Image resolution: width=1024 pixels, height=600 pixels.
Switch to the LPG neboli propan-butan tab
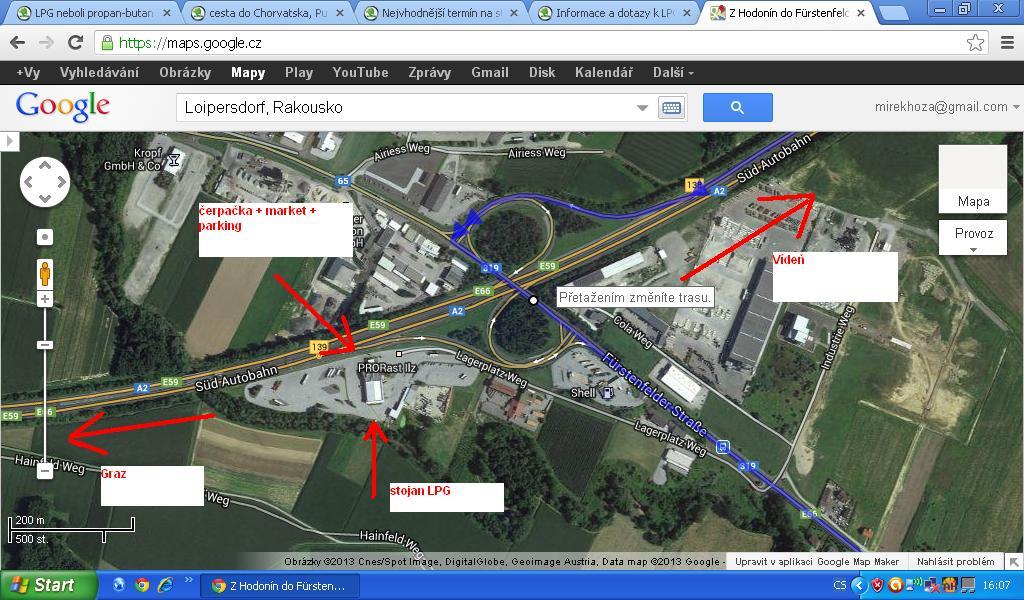92,13
